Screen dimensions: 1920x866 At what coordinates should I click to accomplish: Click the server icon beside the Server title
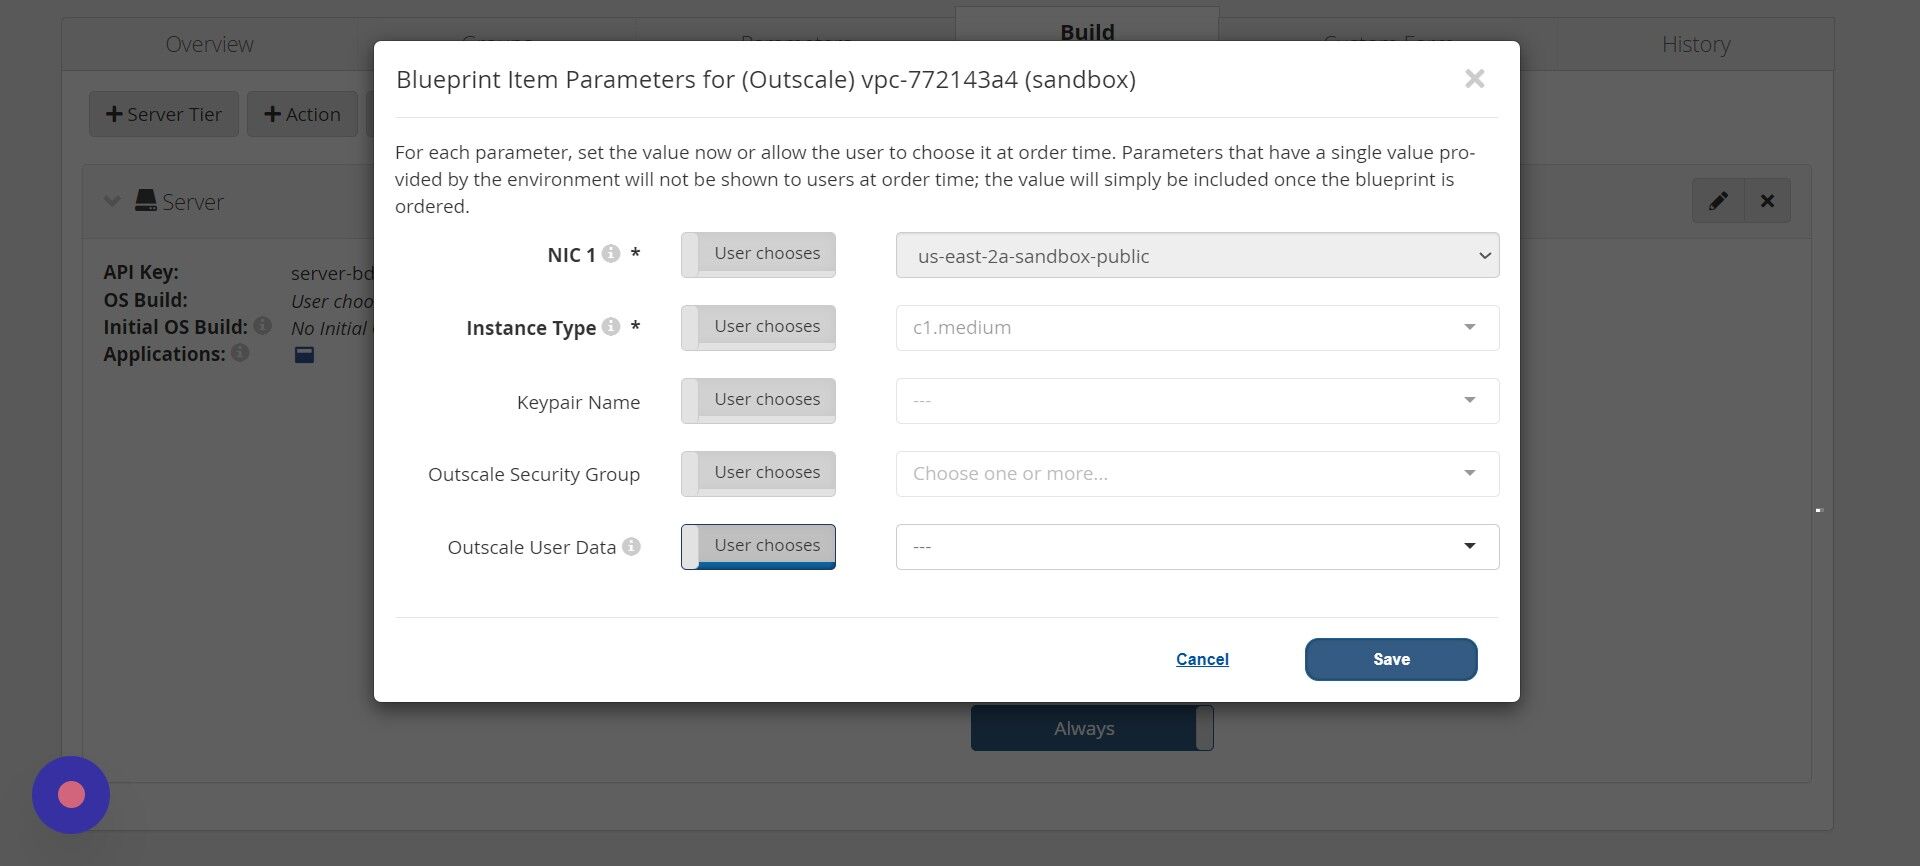[146, 201]
